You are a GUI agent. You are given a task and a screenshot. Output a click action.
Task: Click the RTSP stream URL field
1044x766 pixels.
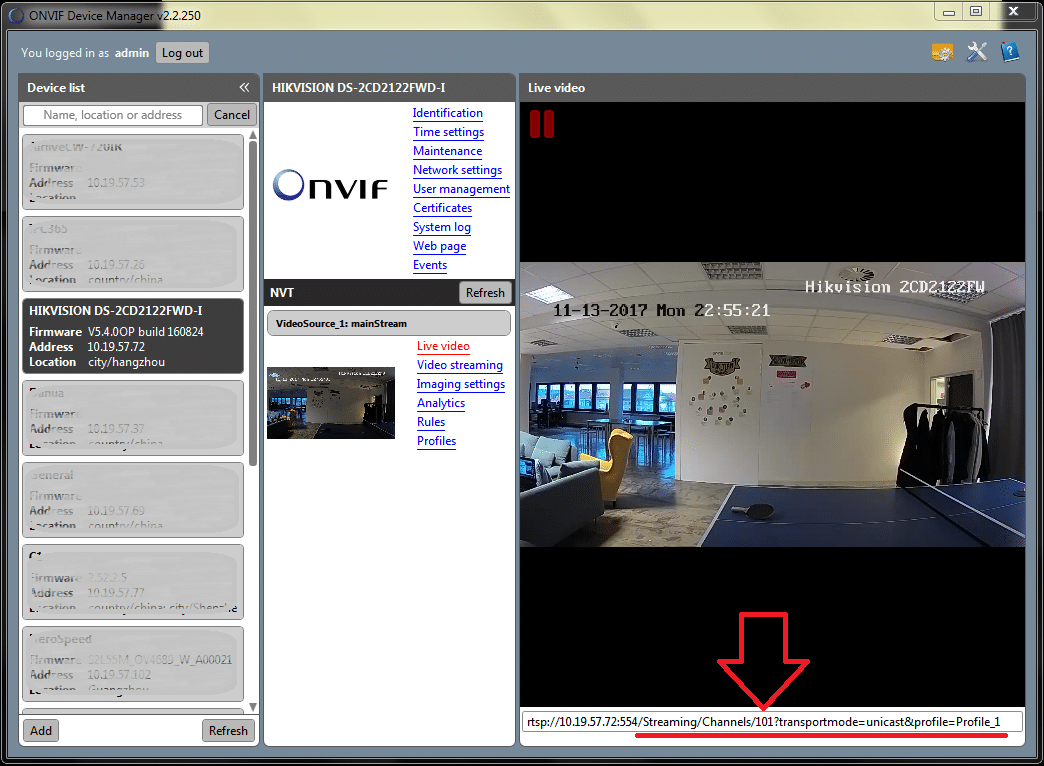coord(772,722)
